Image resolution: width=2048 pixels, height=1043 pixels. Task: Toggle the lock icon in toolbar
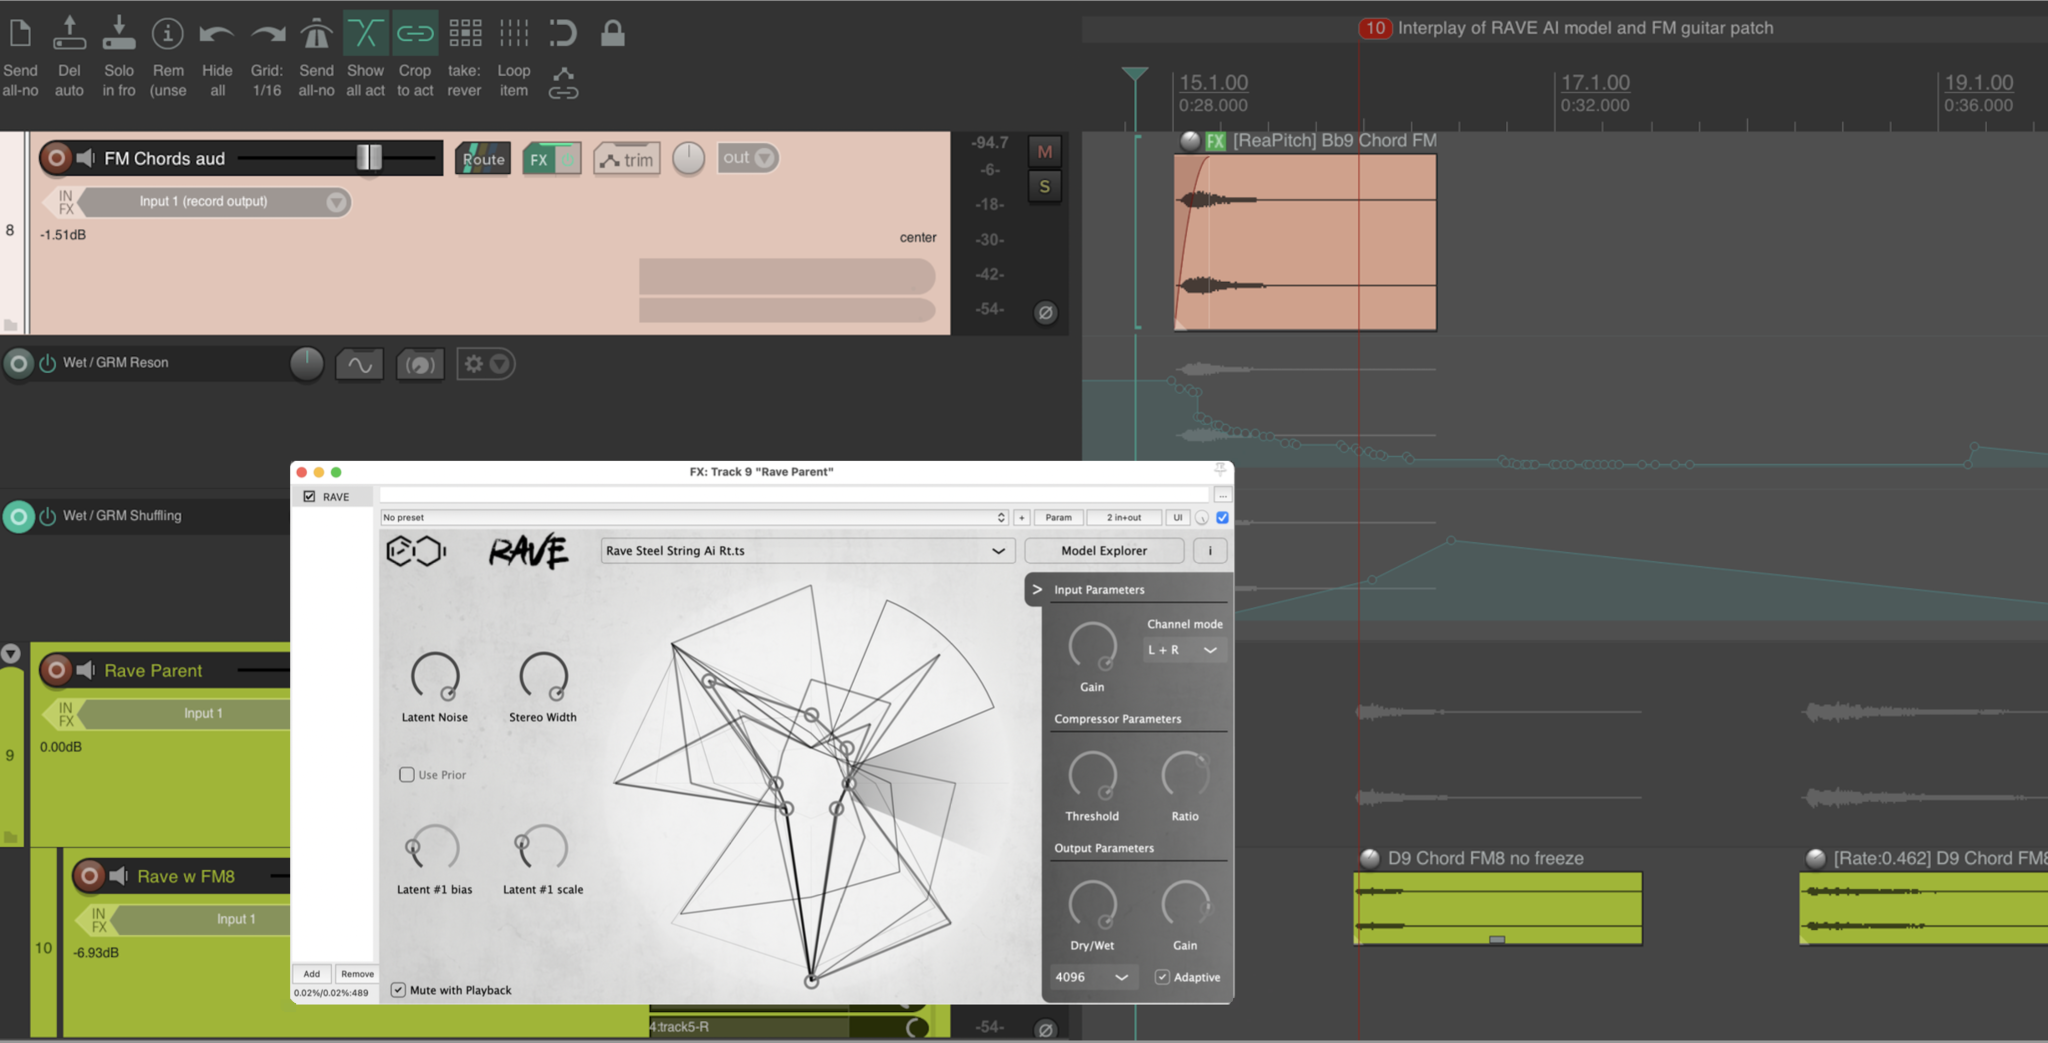pos(612,34)
